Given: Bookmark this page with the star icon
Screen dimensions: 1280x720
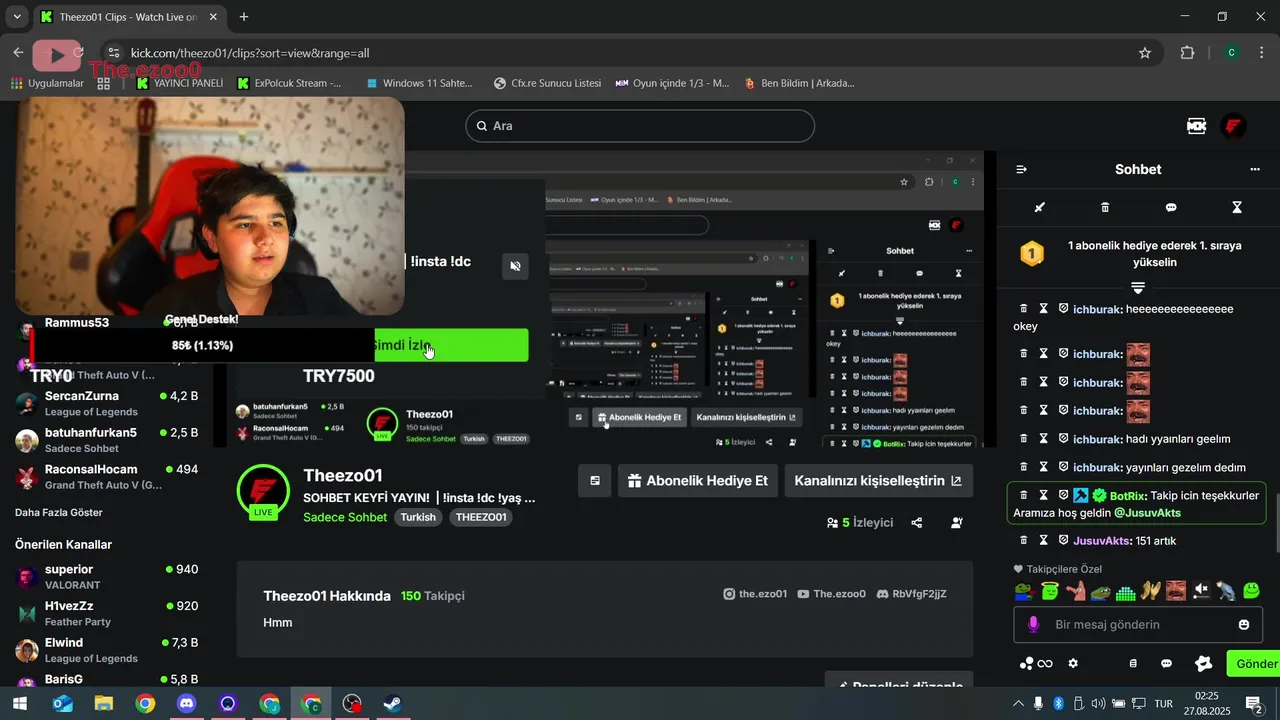Looking at the screenshot, I should coord(1145,53).
